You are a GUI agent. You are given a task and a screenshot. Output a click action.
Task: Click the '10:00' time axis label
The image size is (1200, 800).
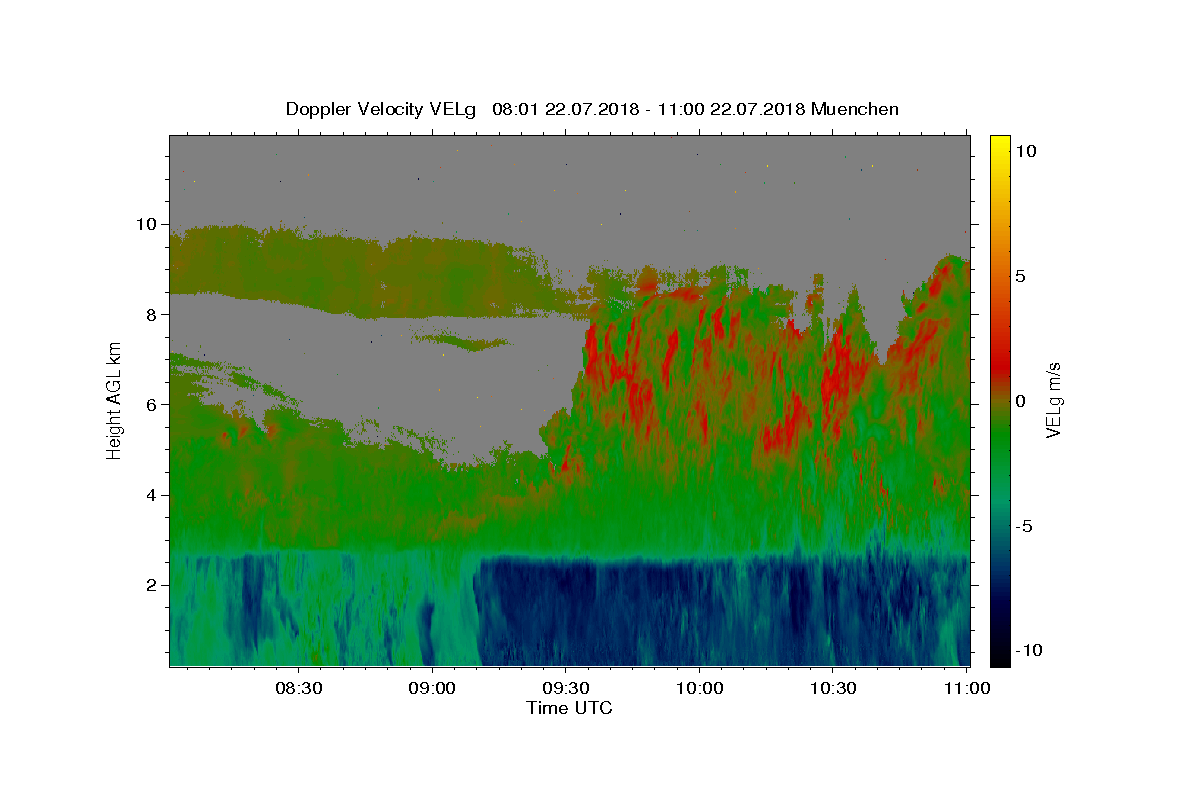tap(700, 688)
